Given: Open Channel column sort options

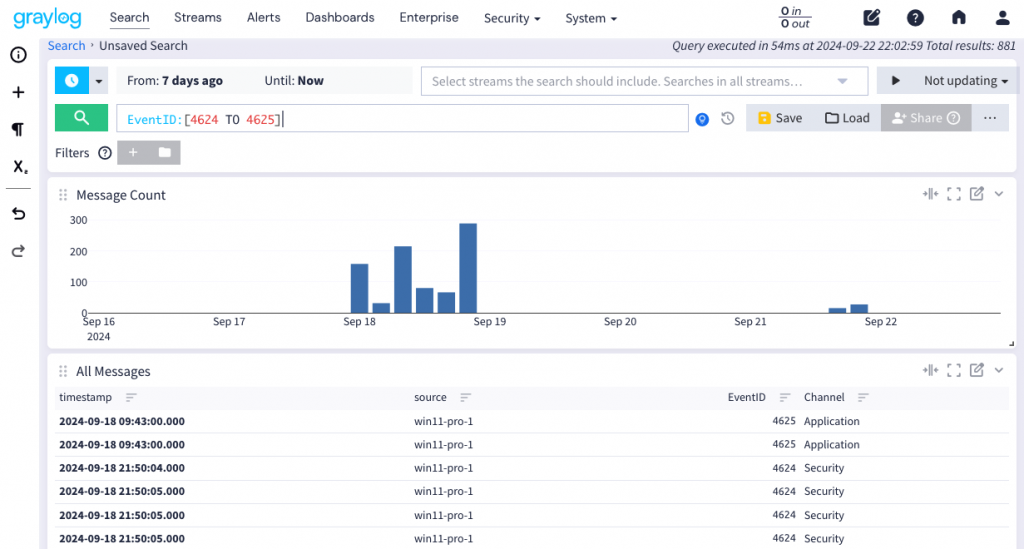Looking at the screenshot, I should pyautogui.click(x=863, y=398).
